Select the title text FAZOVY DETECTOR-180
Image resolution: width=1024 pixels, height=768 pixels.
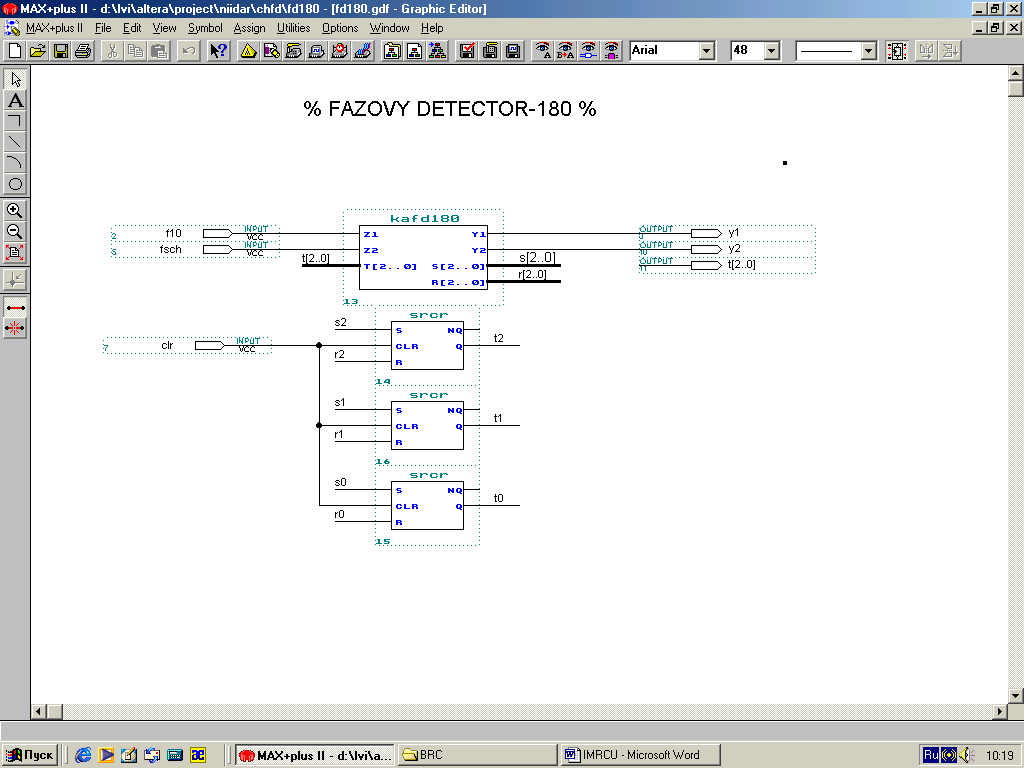(x=450, y=109)
